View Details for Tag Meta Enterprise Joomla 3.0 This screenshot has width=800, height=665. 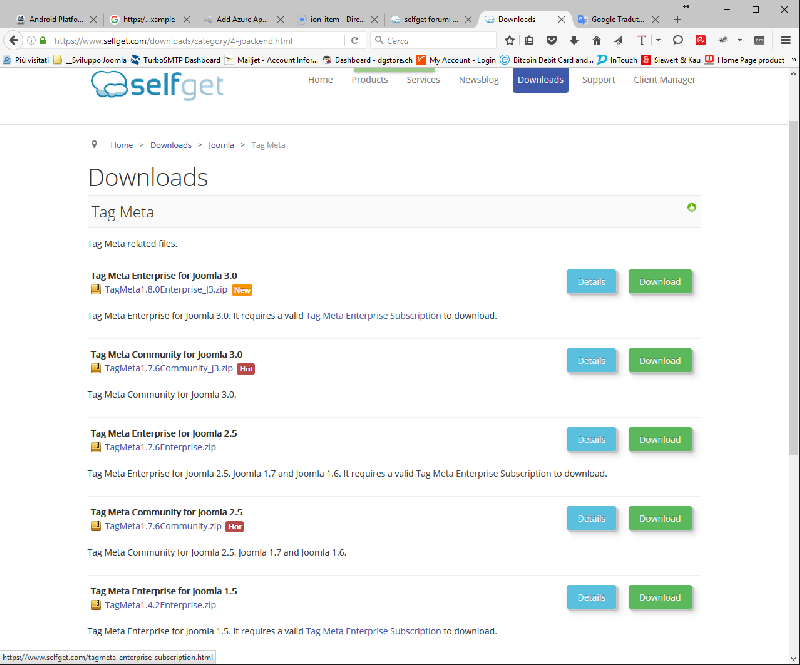(x=591, y=282)
